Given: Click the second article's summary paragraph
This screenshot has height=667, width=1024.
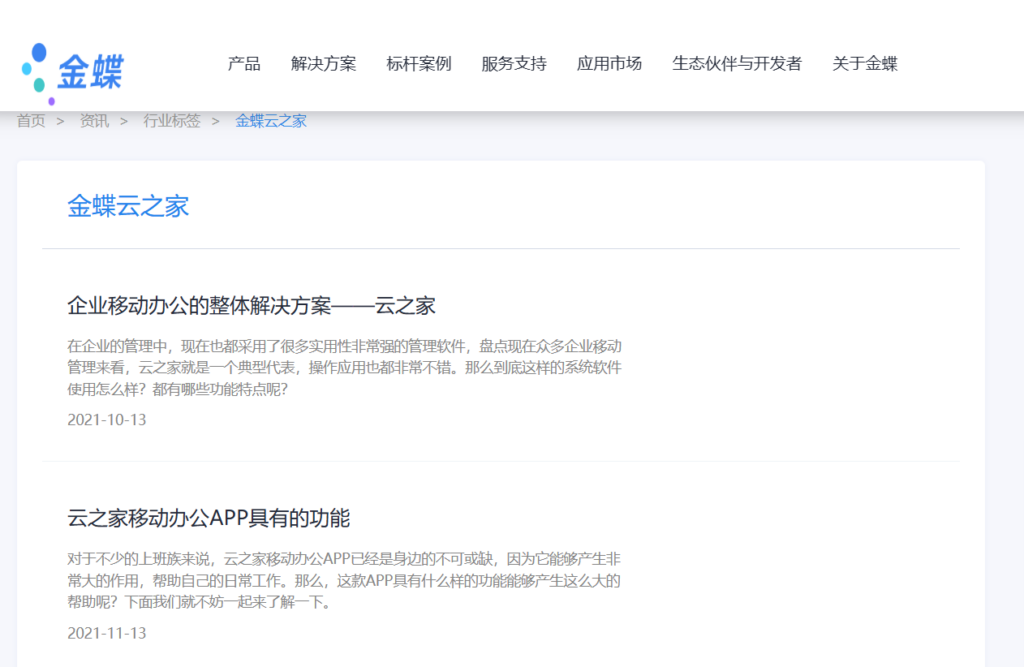Looking at the screenshot, I should click(344, 580).
